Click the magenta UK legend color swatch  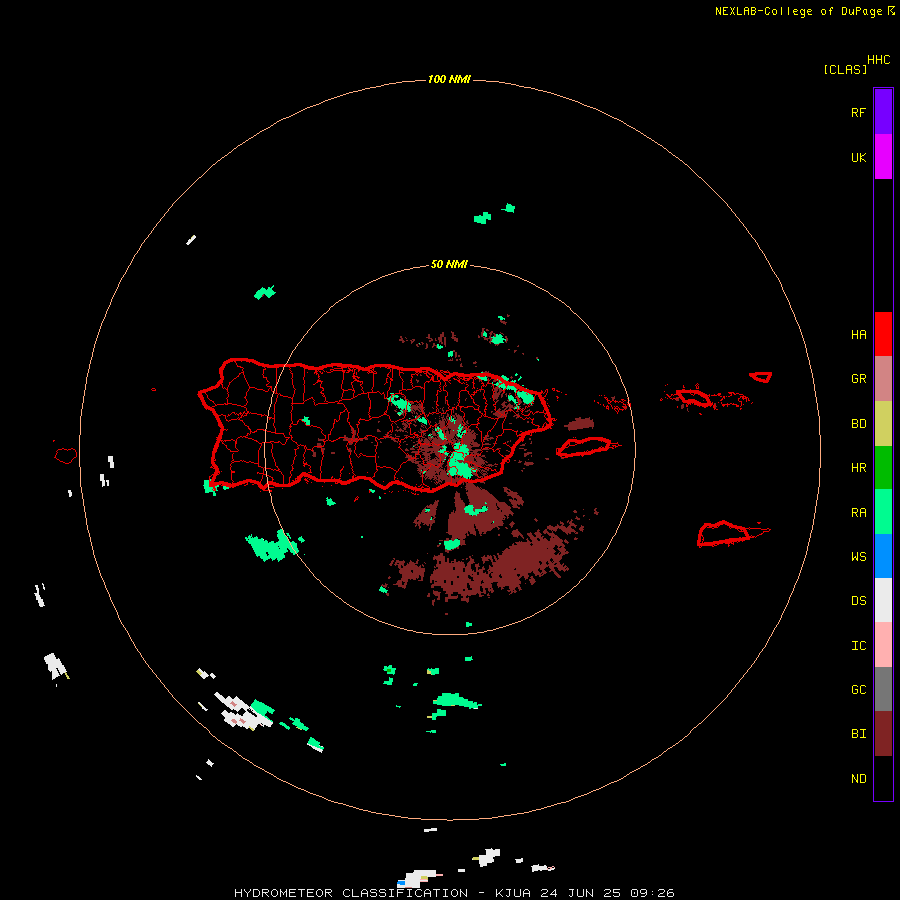pos(883,157)
